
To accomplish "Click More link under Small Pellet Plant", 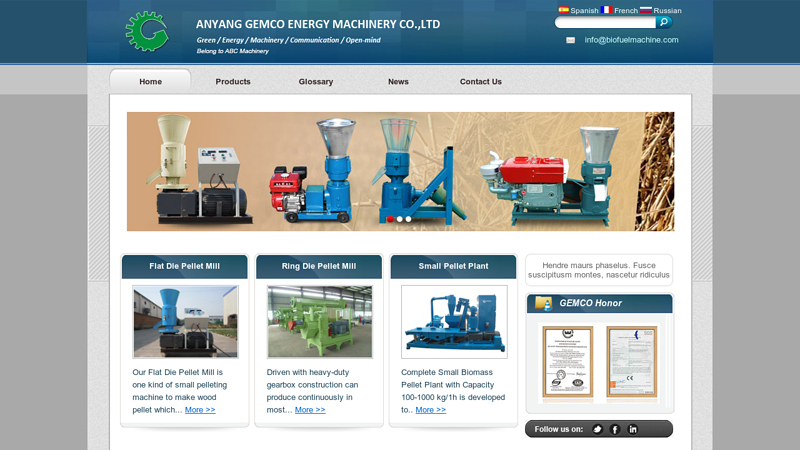I will (431, 410).
